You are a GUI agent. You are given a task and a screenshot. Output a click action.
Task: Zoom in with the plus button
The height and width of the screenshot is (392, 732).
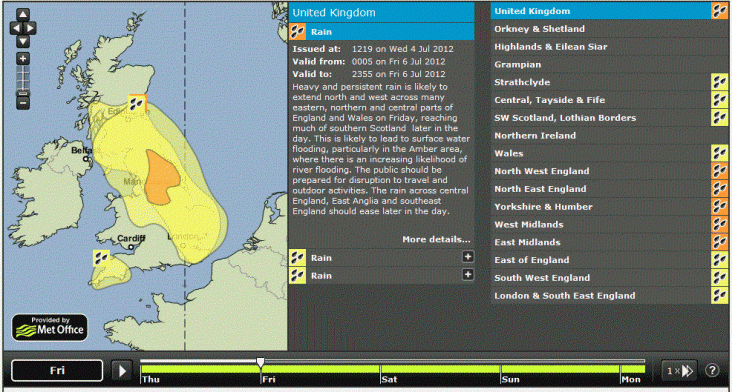click(x=23, y=59)
